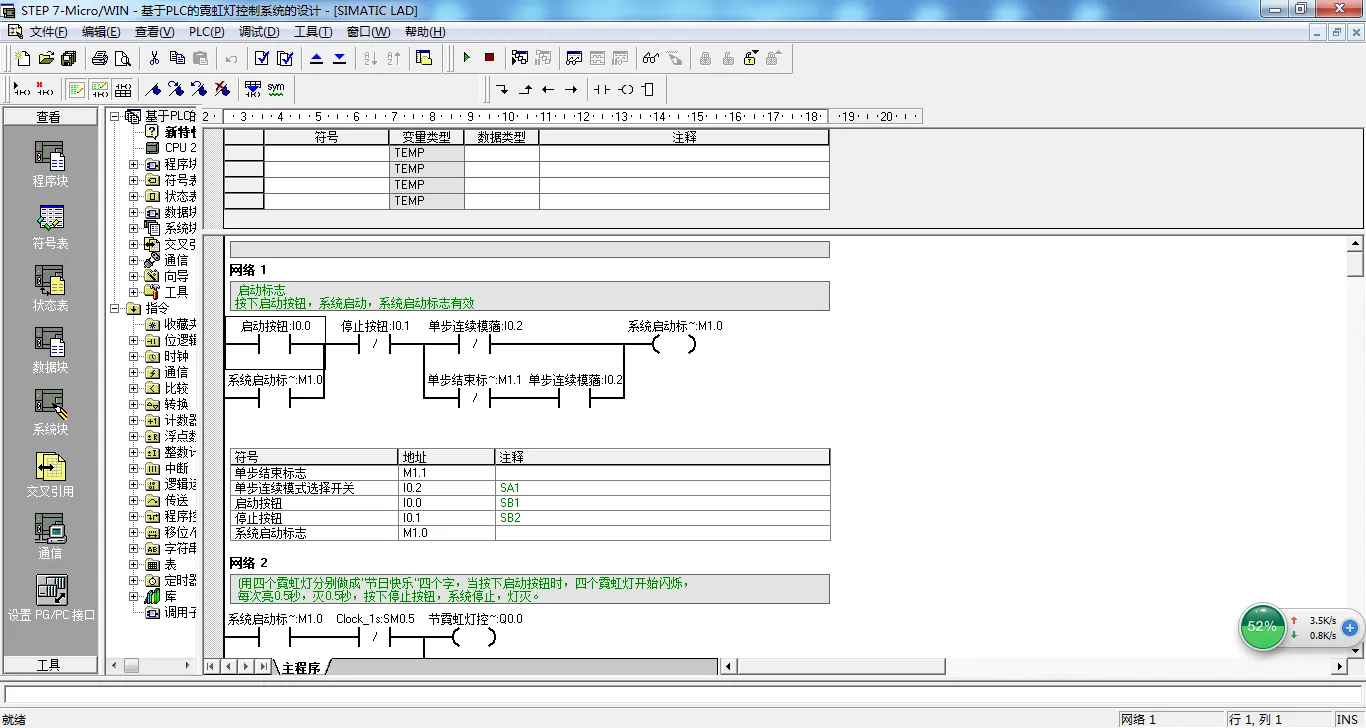The width and height of the screenshot is (1366, 728).
Task: Click the SB1 comment cell in the symbol table
Action: click(x=662, y=503)
